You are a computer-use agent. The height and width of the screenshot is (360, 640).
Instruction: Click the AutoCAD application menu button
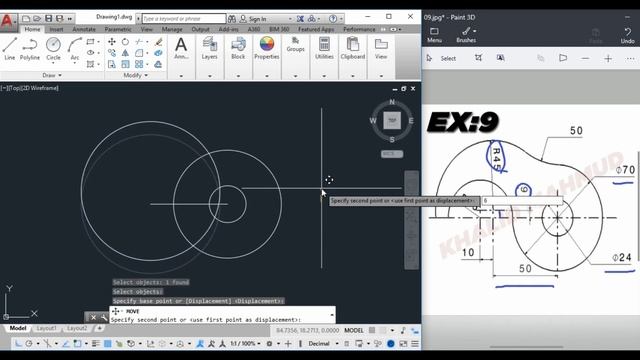[x=8, y=21]
